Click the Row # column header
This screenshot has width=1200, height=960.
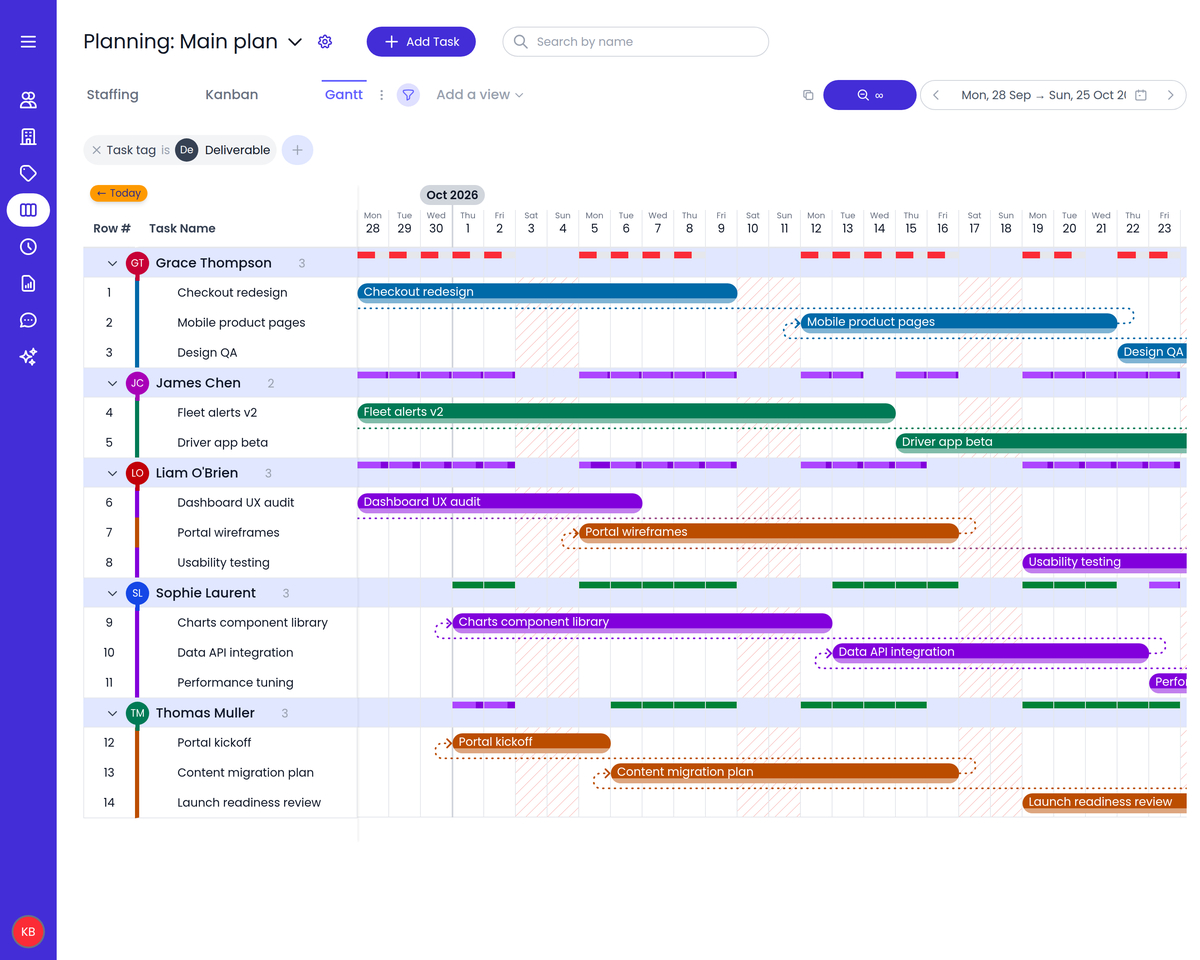112,228
